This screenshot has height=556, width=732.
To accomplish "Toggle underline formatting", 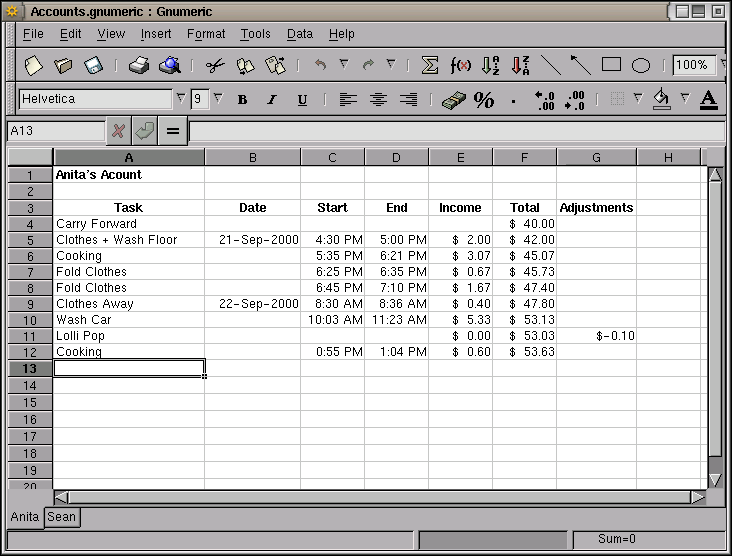I will pyautogui.click(x=301, y=100).
